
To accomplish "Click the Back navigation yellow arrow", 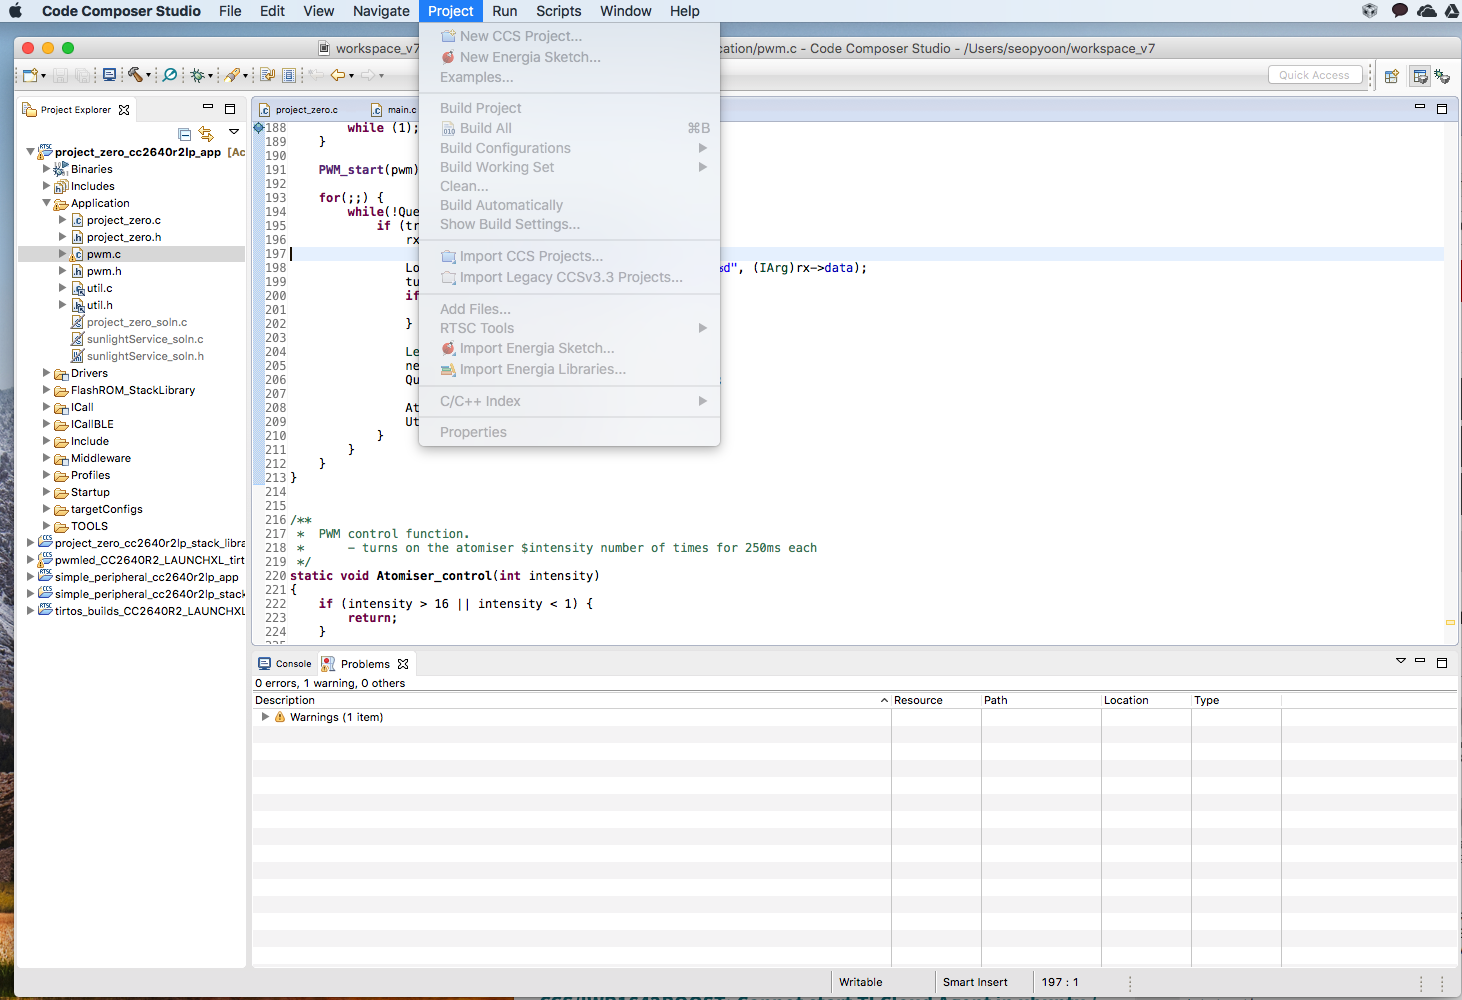I will click(338, 75).
